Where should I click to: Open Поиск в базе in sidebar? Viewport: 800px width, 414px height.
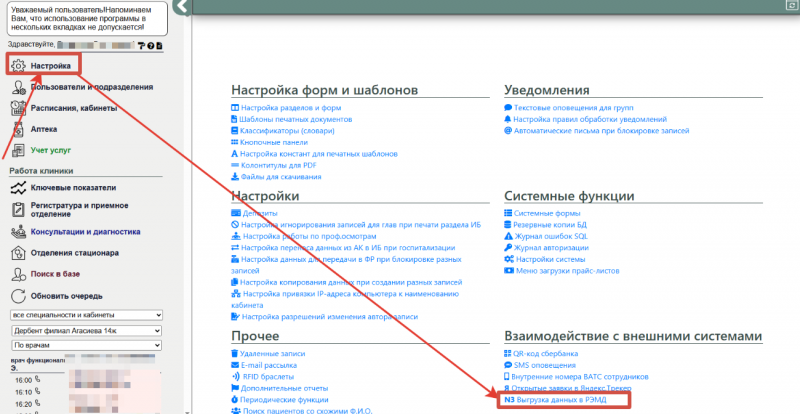click(x=55, y=274)
